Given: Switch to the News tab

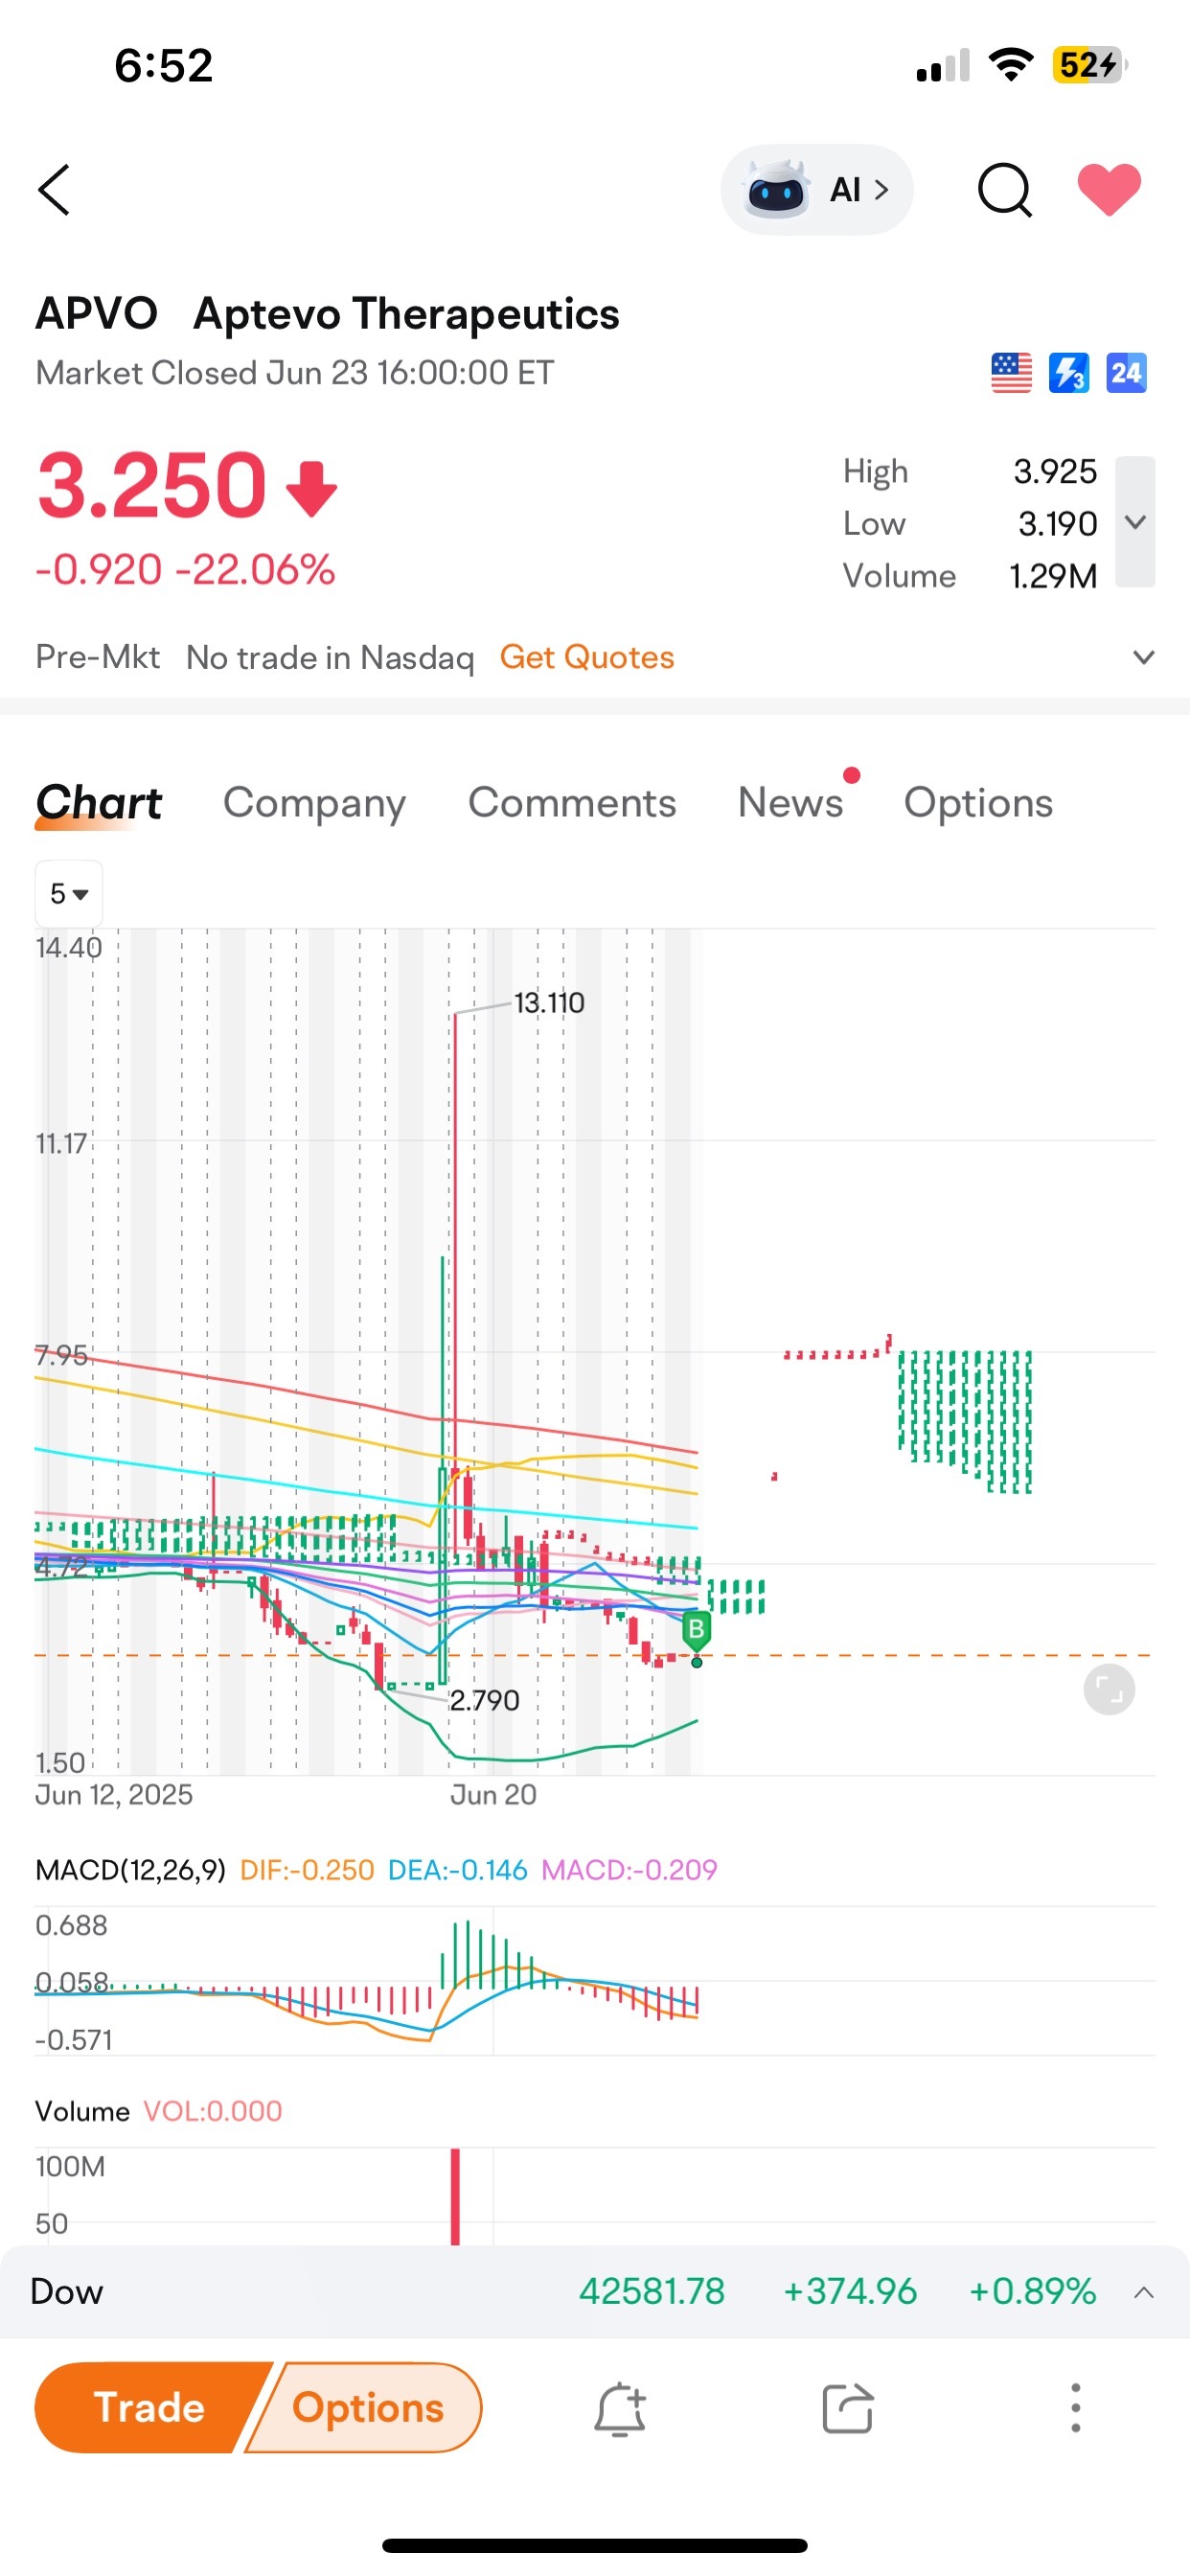Looking at the screenshot, I should (x=790, y=802).
